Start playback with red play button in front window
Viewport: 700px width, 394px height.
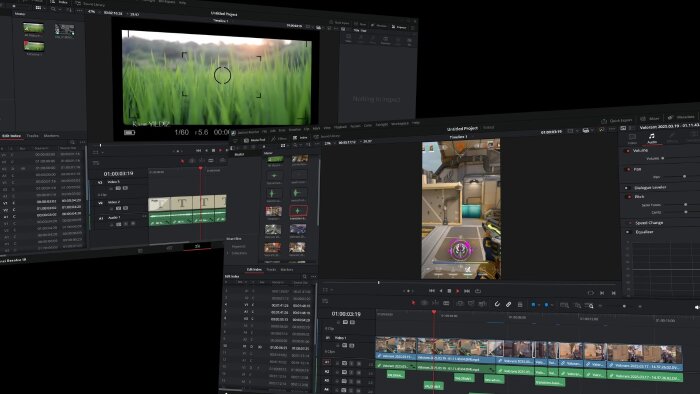[458, 291]
